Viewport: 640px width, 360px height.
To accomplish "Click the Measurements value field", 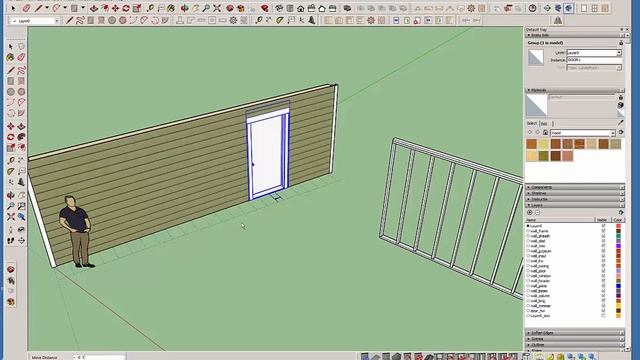I will click(99, 357).
